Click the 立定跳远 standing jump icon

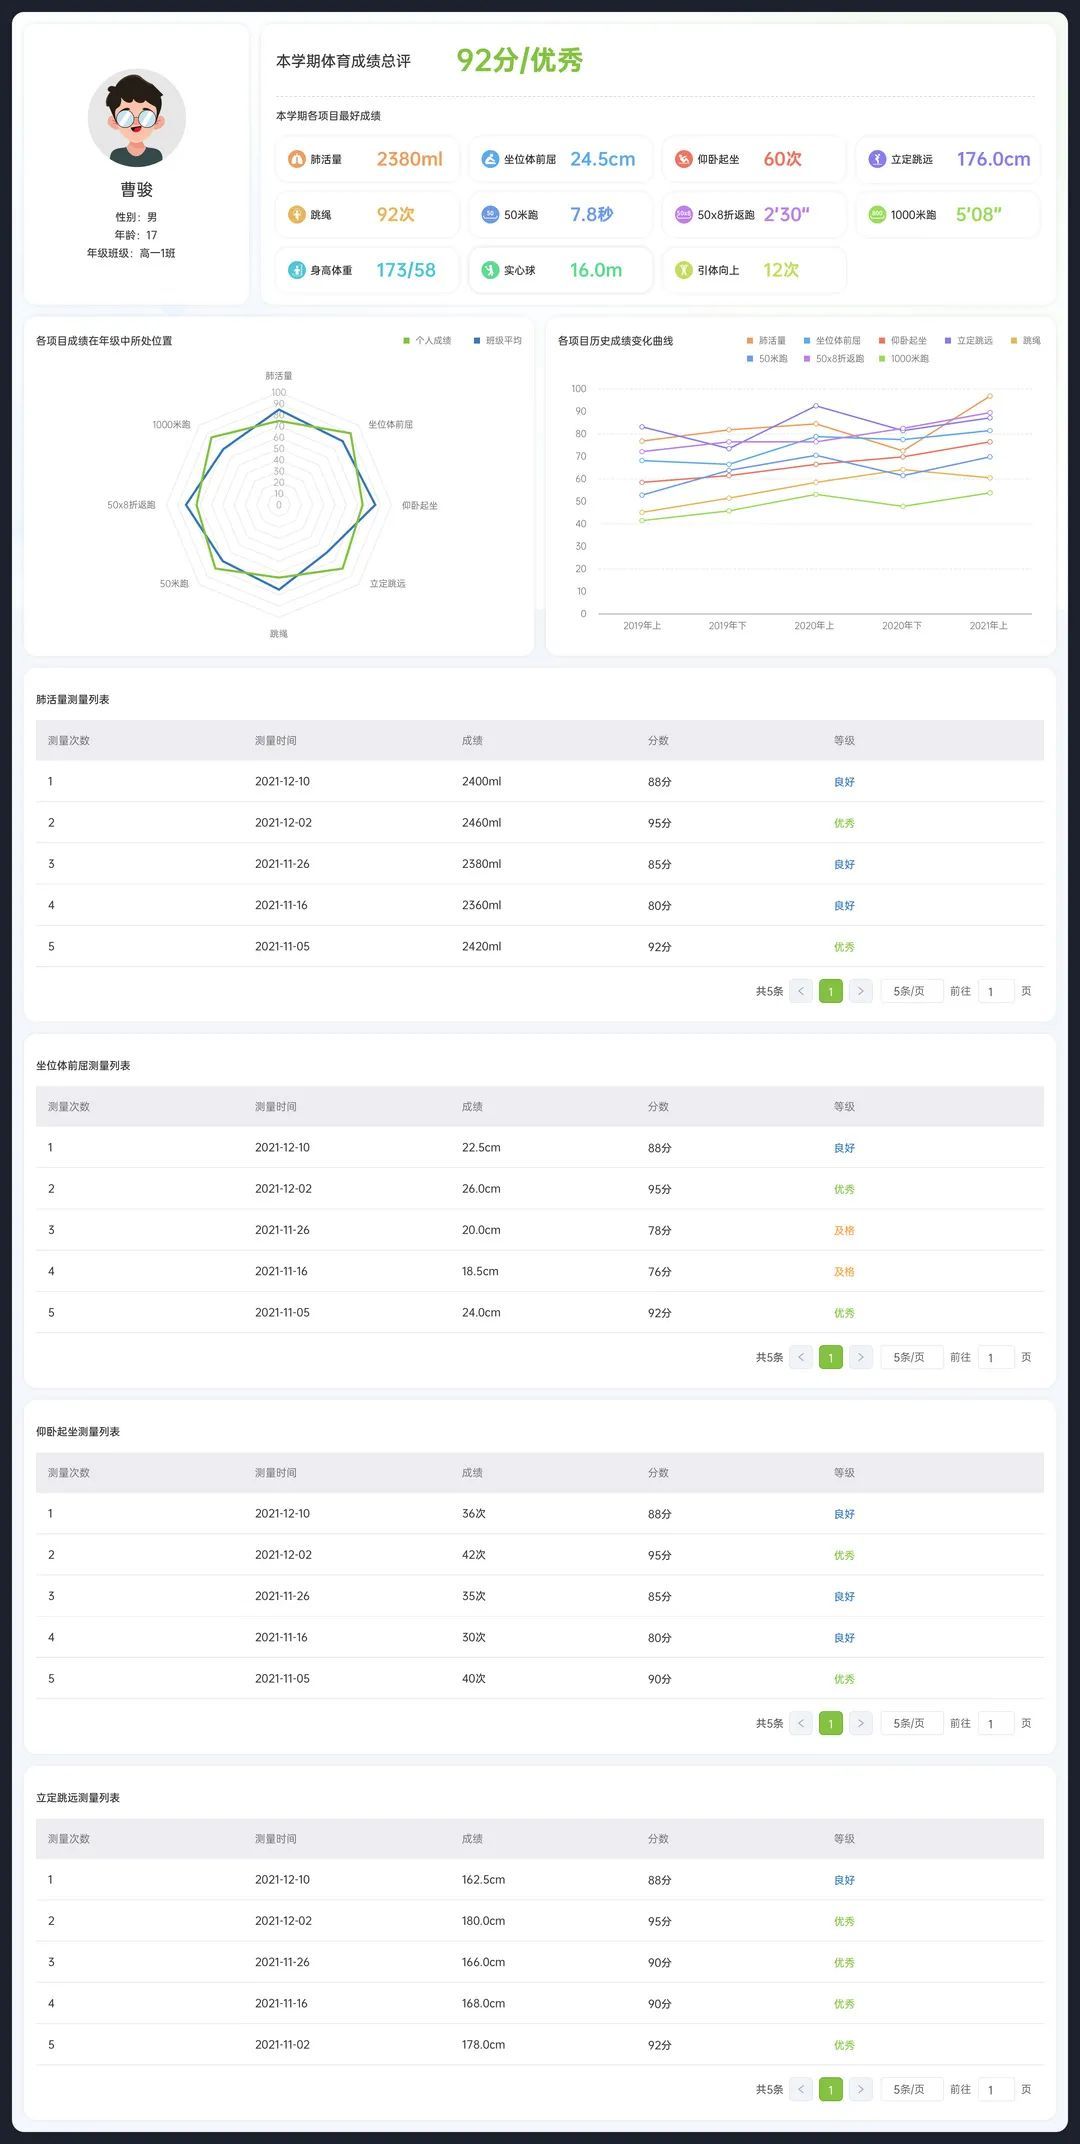(x=877, y=159)
